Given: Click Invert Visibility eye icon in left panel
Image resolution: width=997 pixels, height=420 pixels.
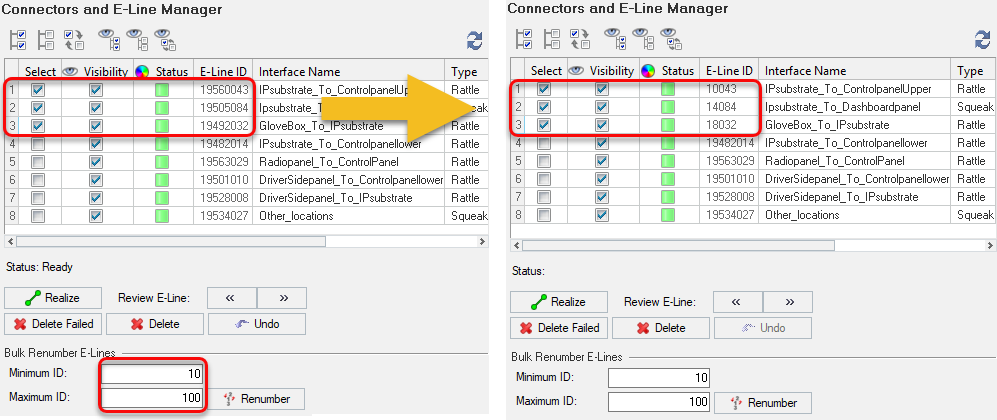Looking at the screenshot, I should click(166, 39).
